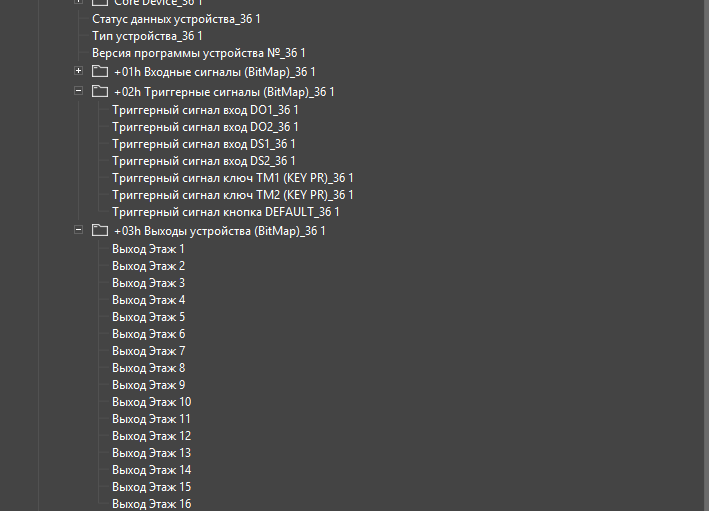Image resolution: width=709 pixels, height=511 pixels.
Task: Select Триггерный сигнал вход DO1_36 1
Action: [205, 110]
